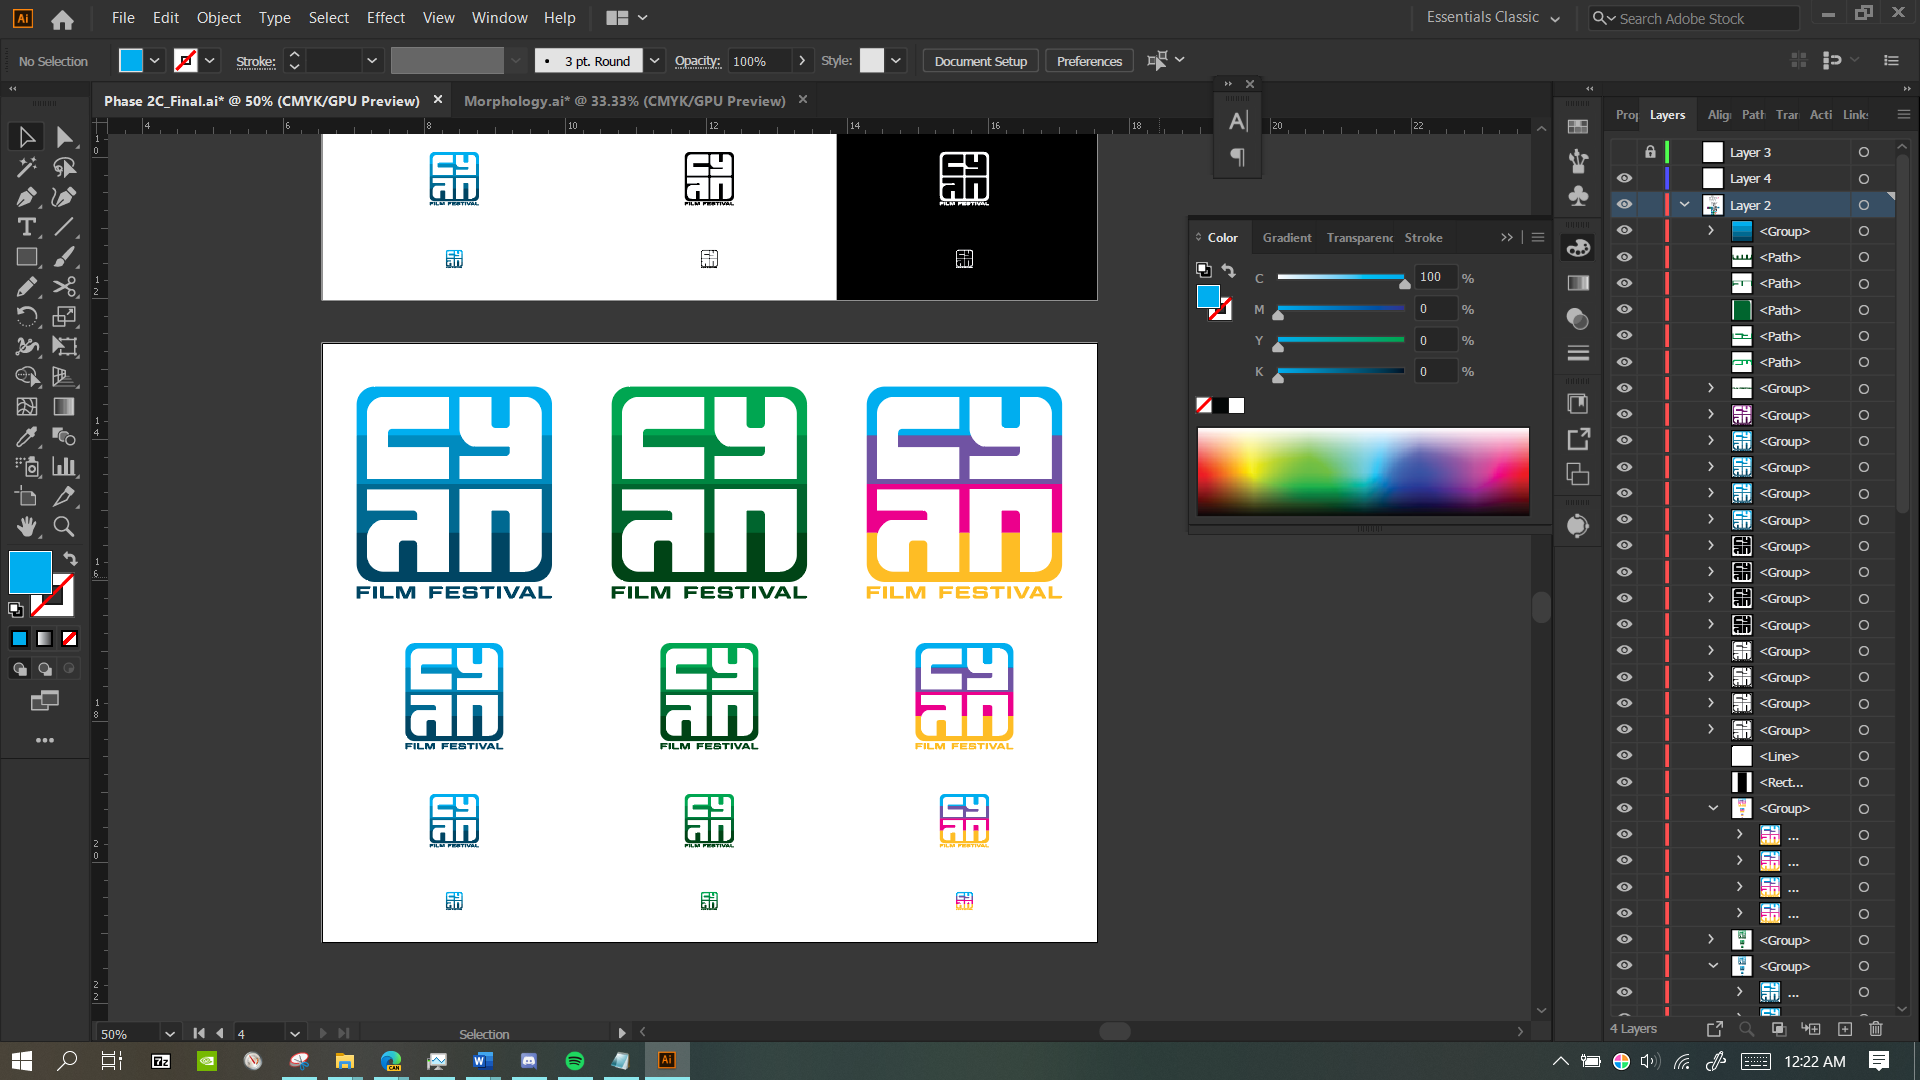Open Spotify from the Windows taskbar

[575, 1061]
